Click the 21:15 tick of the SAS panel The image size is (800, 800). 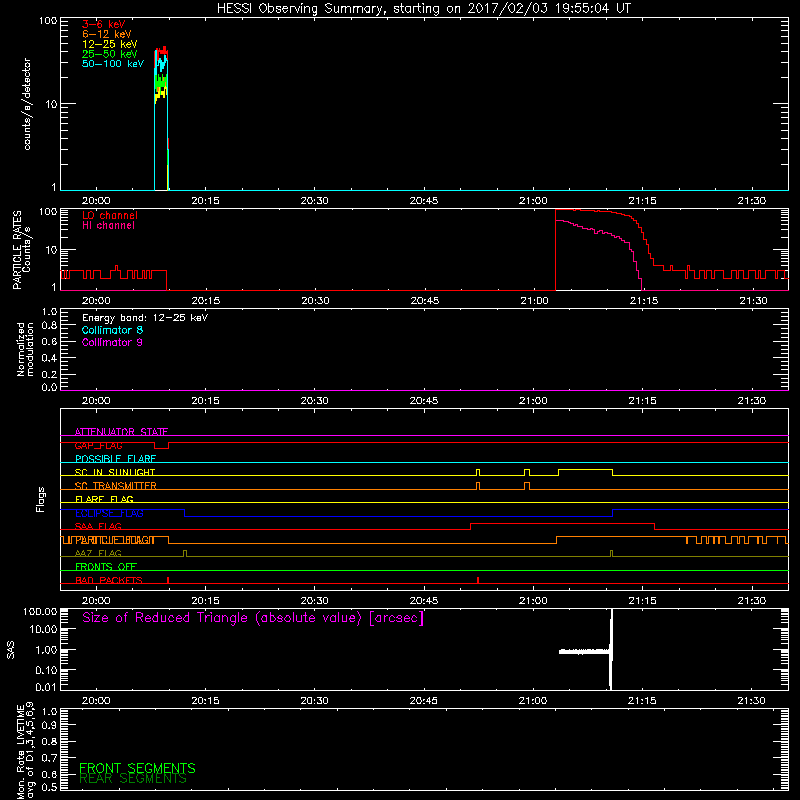[642, 701]
